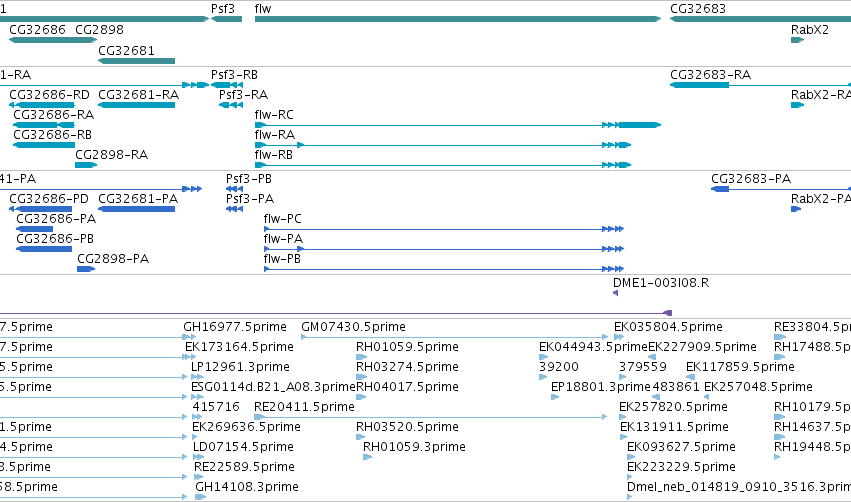Click the CG2898-PA protein feature

[86, 269]
